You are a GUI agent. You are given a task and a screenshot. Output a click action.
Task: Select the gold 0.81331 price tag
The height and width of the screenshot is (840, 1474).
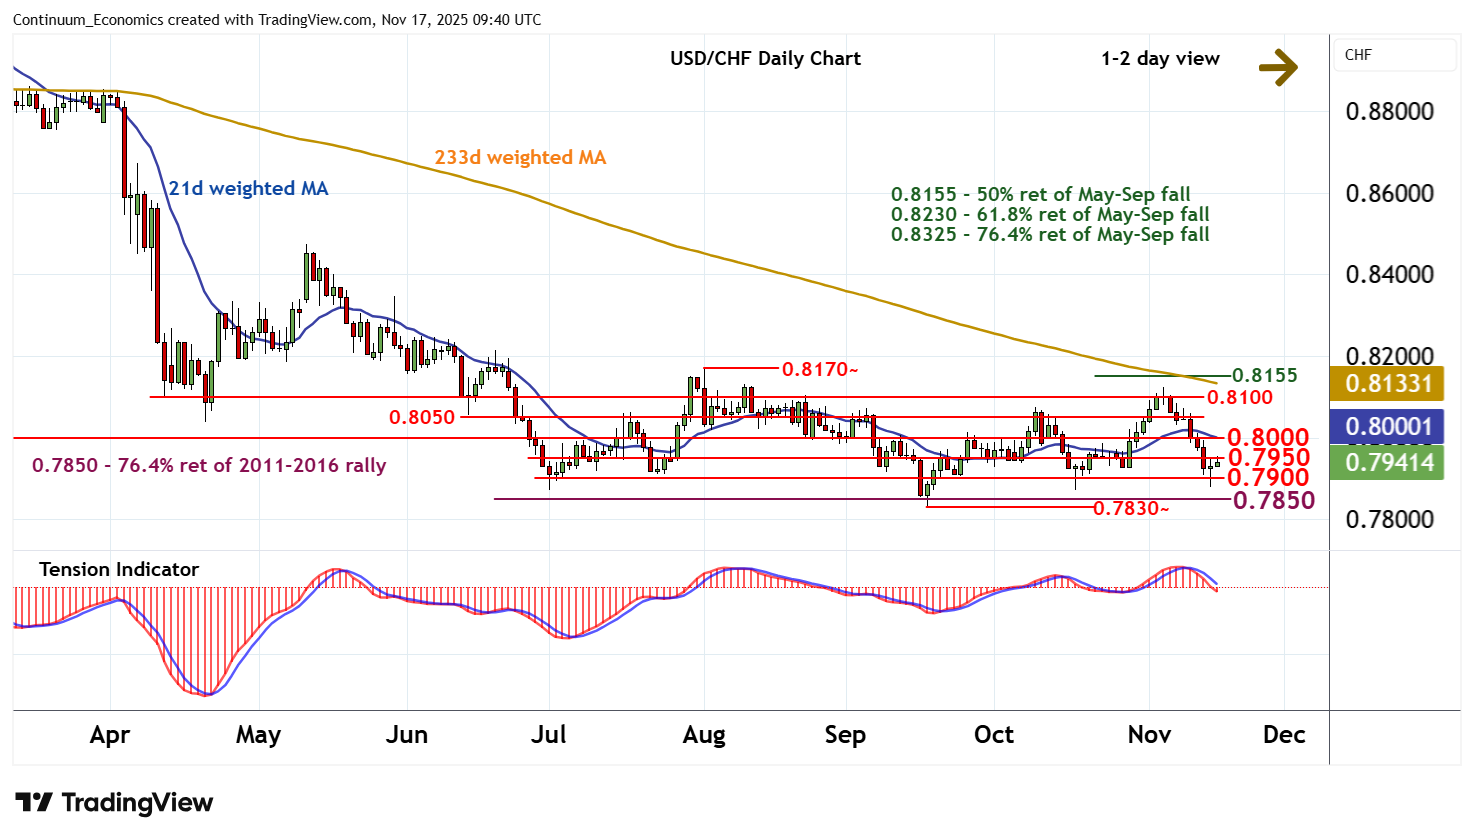pos(1388,384)
